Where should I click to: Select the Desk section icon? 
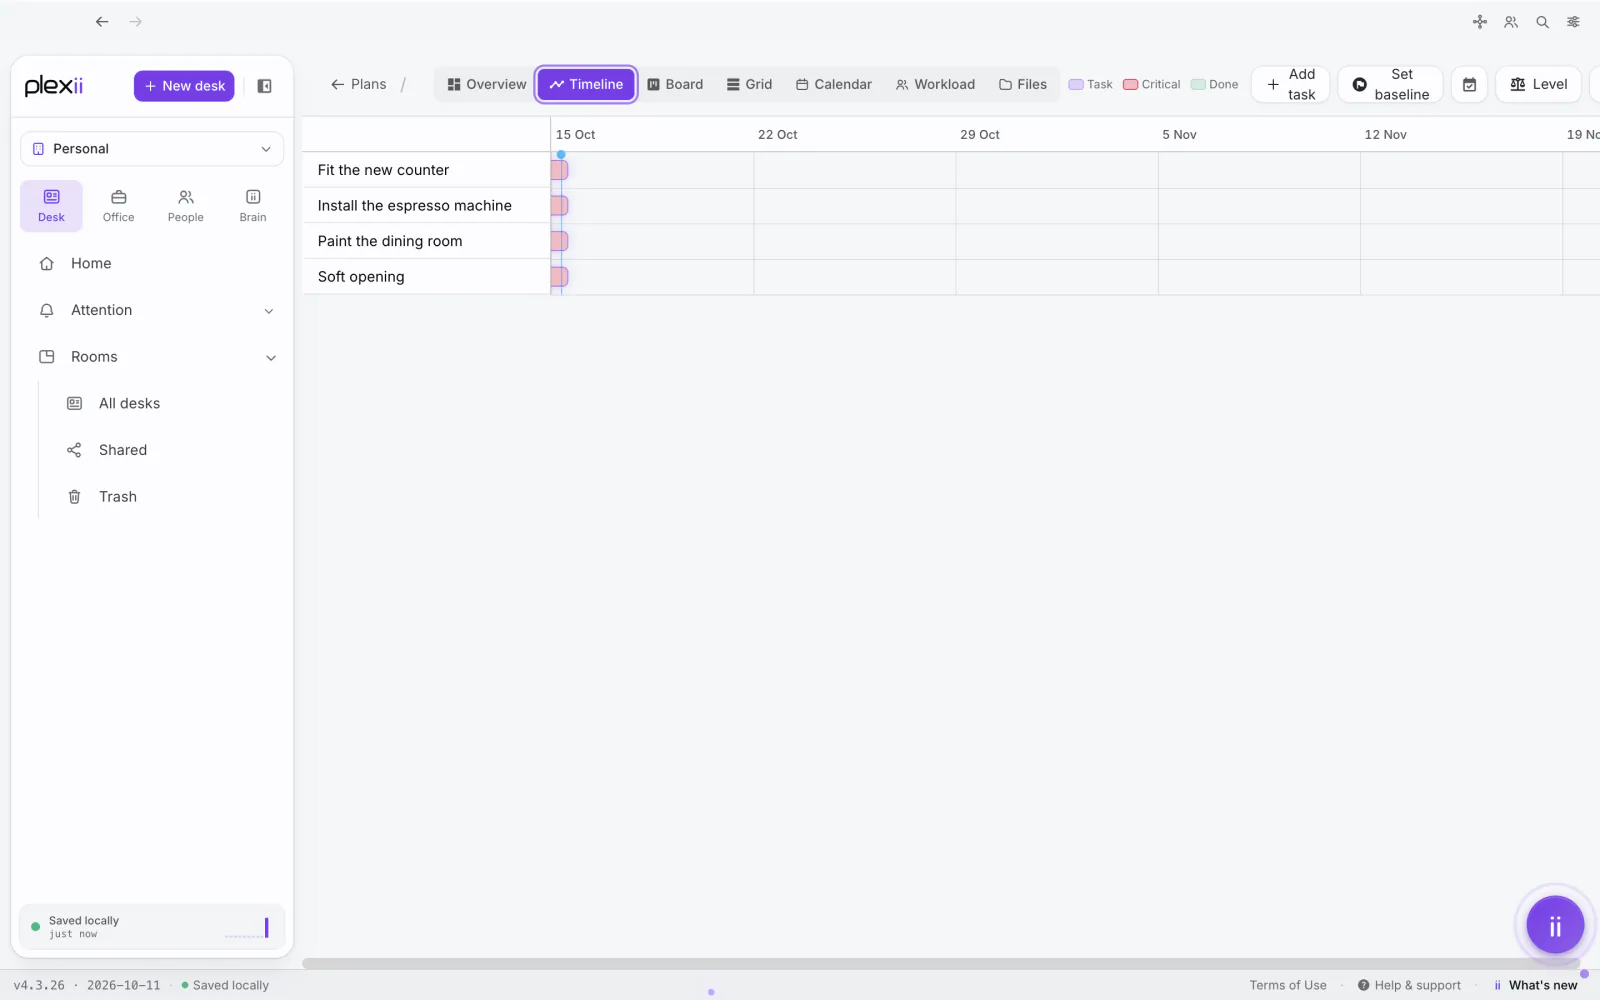[x=51, y=206]
